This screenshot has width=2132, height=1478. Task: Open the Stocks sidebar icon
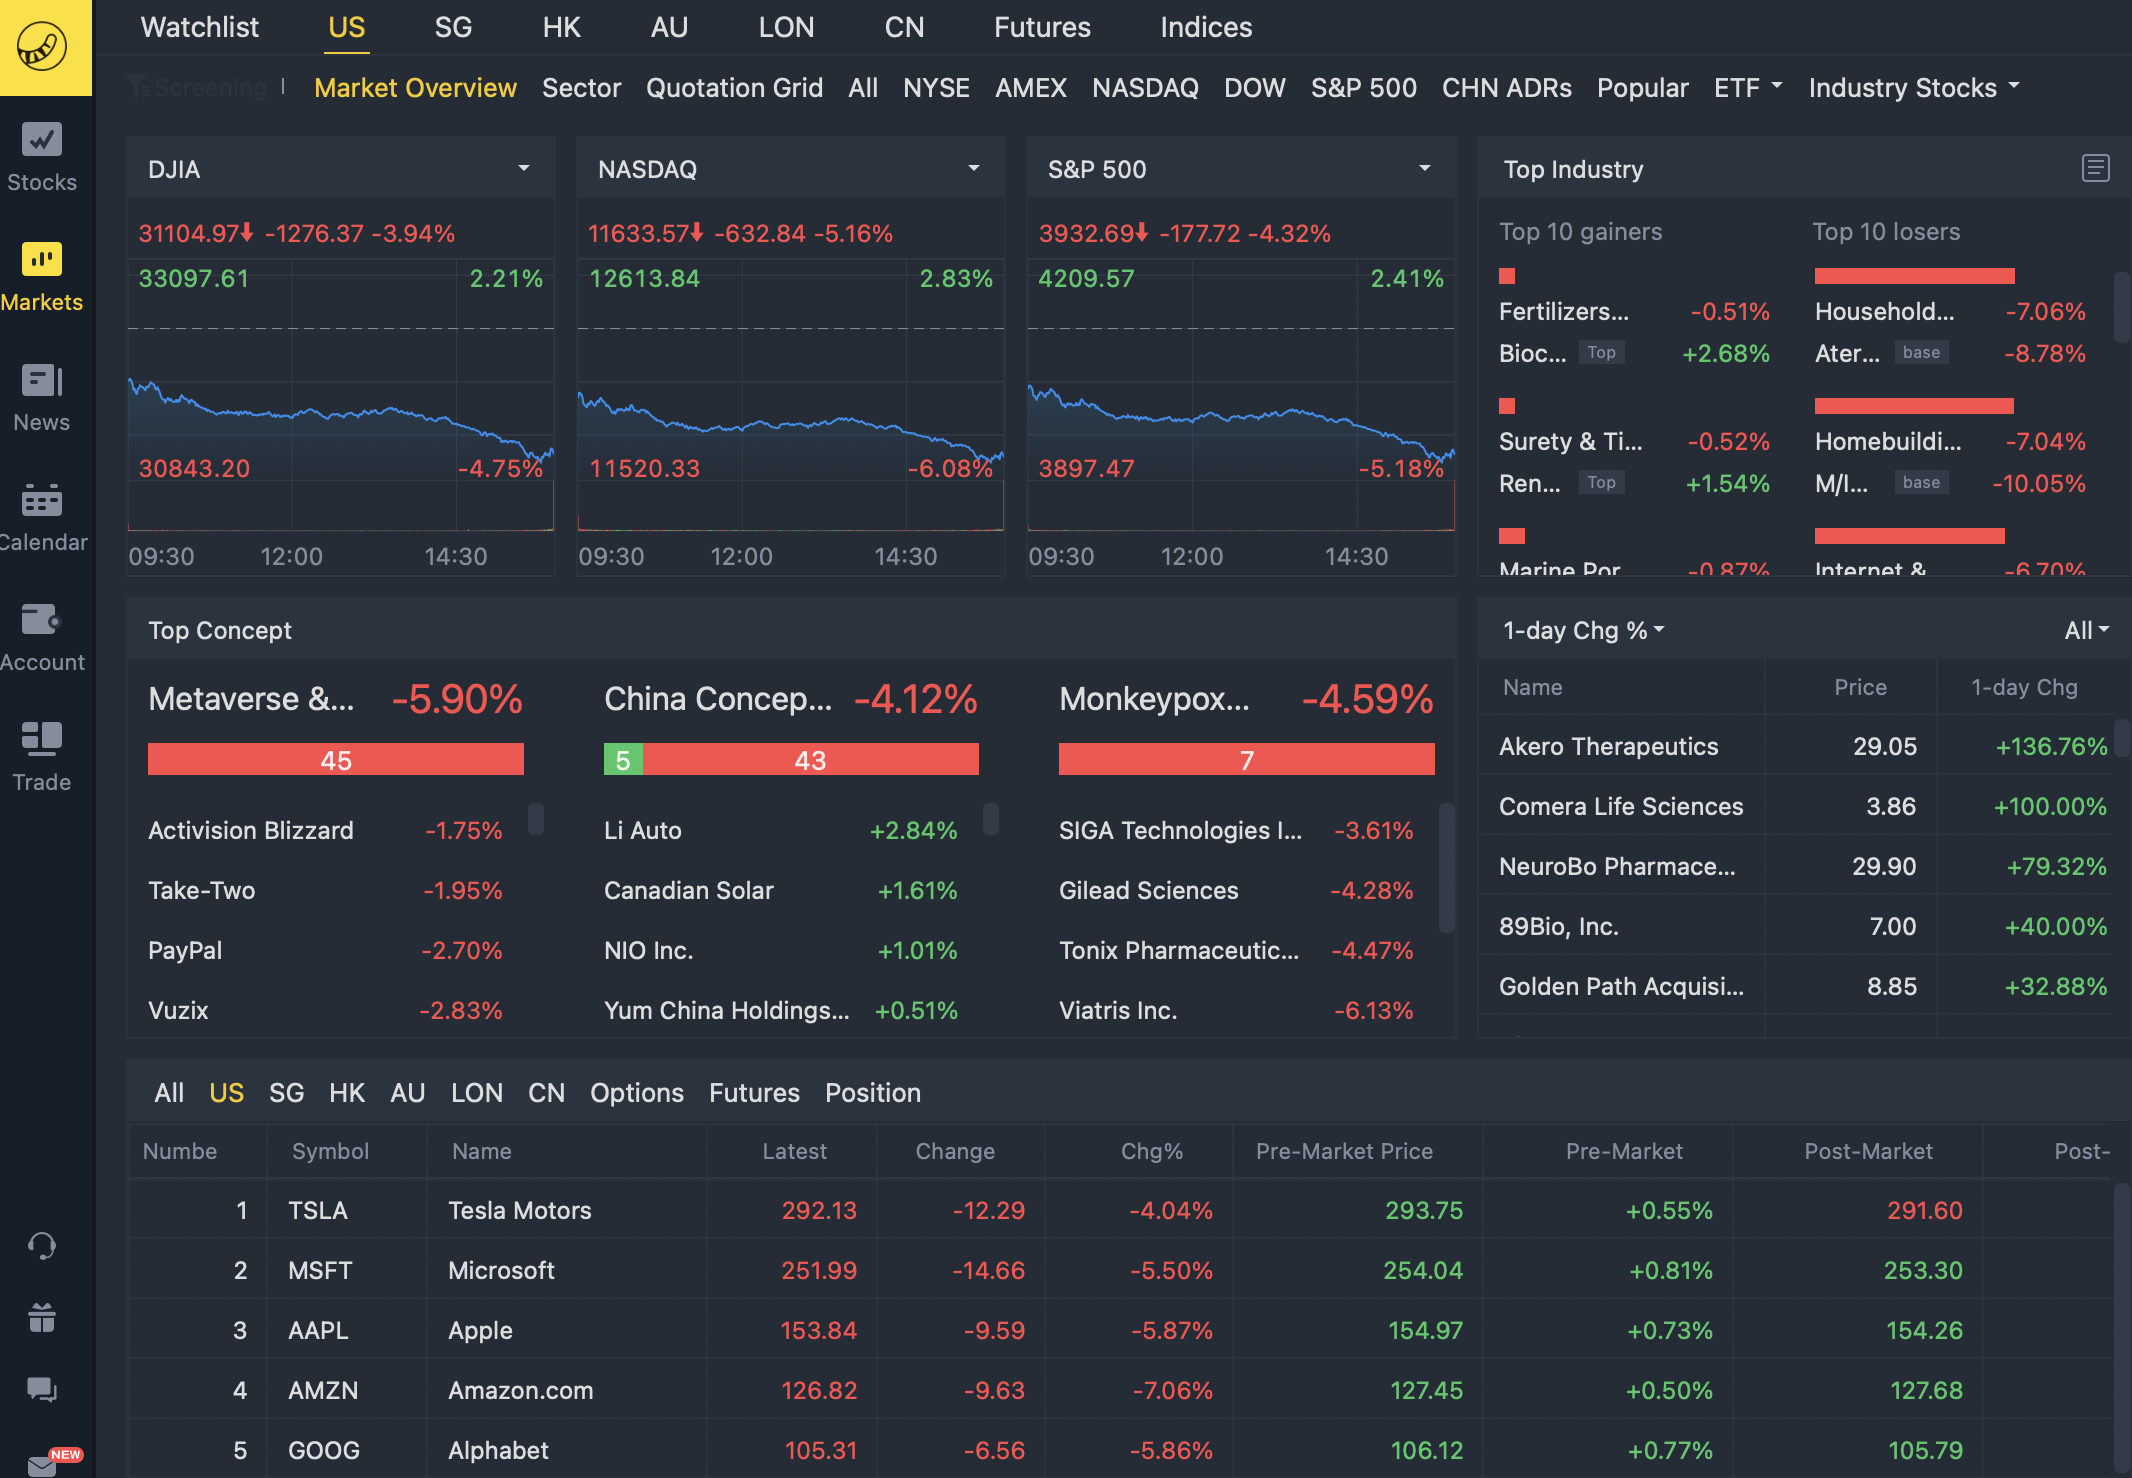tap(42, 141)
